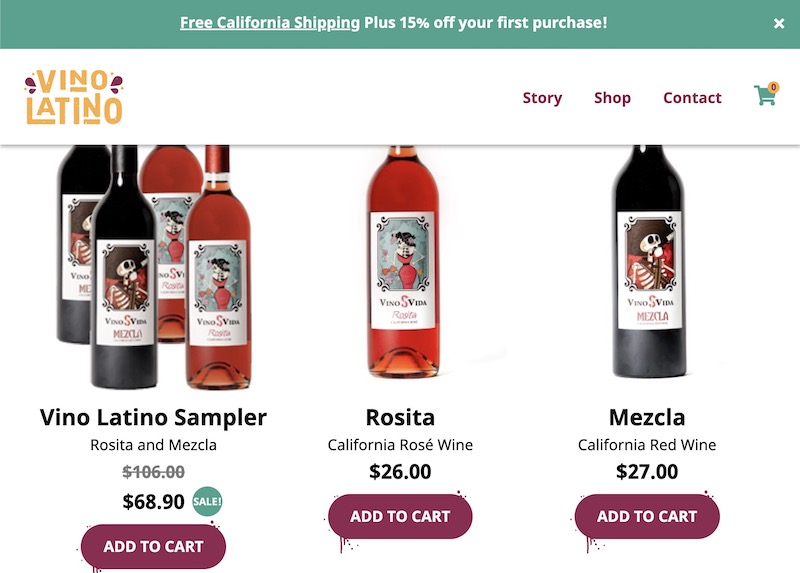Add Mezcla to cart

coord(647,516)
